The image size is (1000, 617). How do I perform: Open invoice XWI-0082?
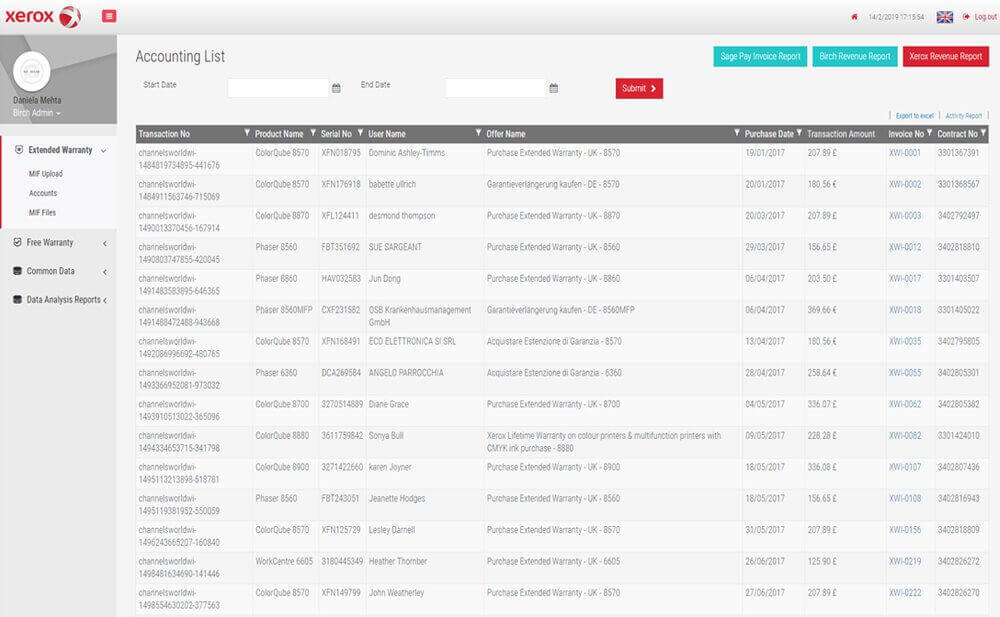(905, 436)
